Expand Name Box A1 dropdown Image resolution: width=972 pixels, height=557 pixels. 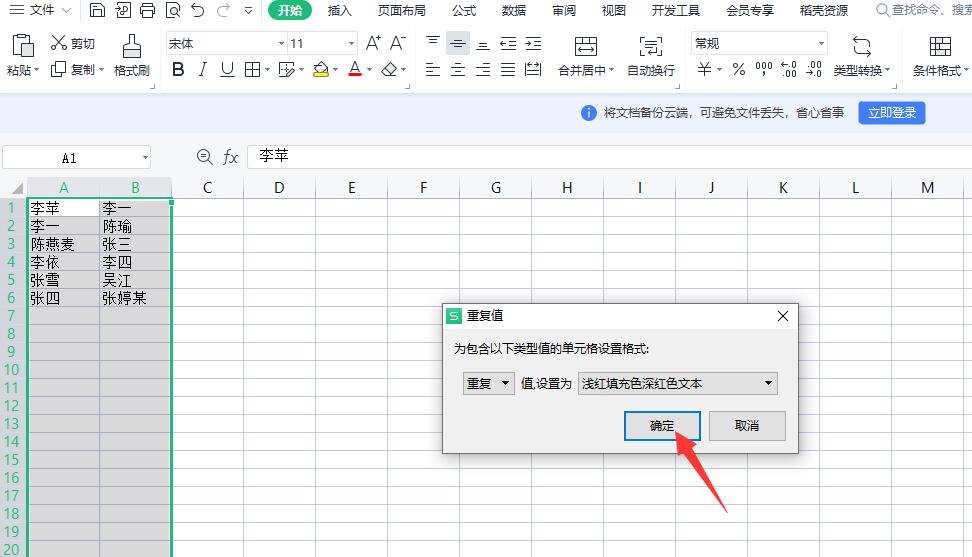coord(145,157)
